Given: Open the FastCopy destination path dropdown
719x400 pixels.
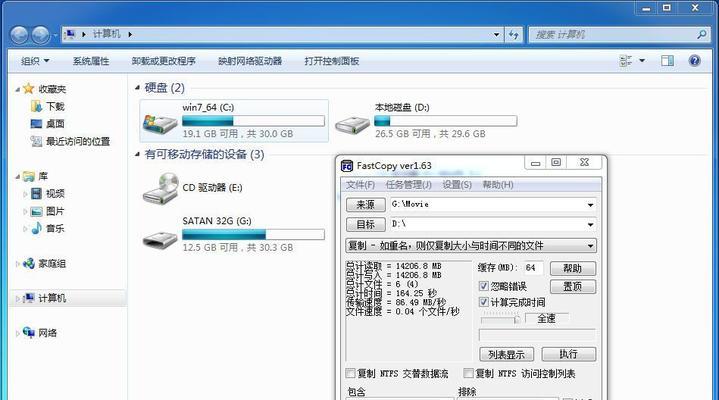Looking at the screenshot, I should (x=591, y=224).
